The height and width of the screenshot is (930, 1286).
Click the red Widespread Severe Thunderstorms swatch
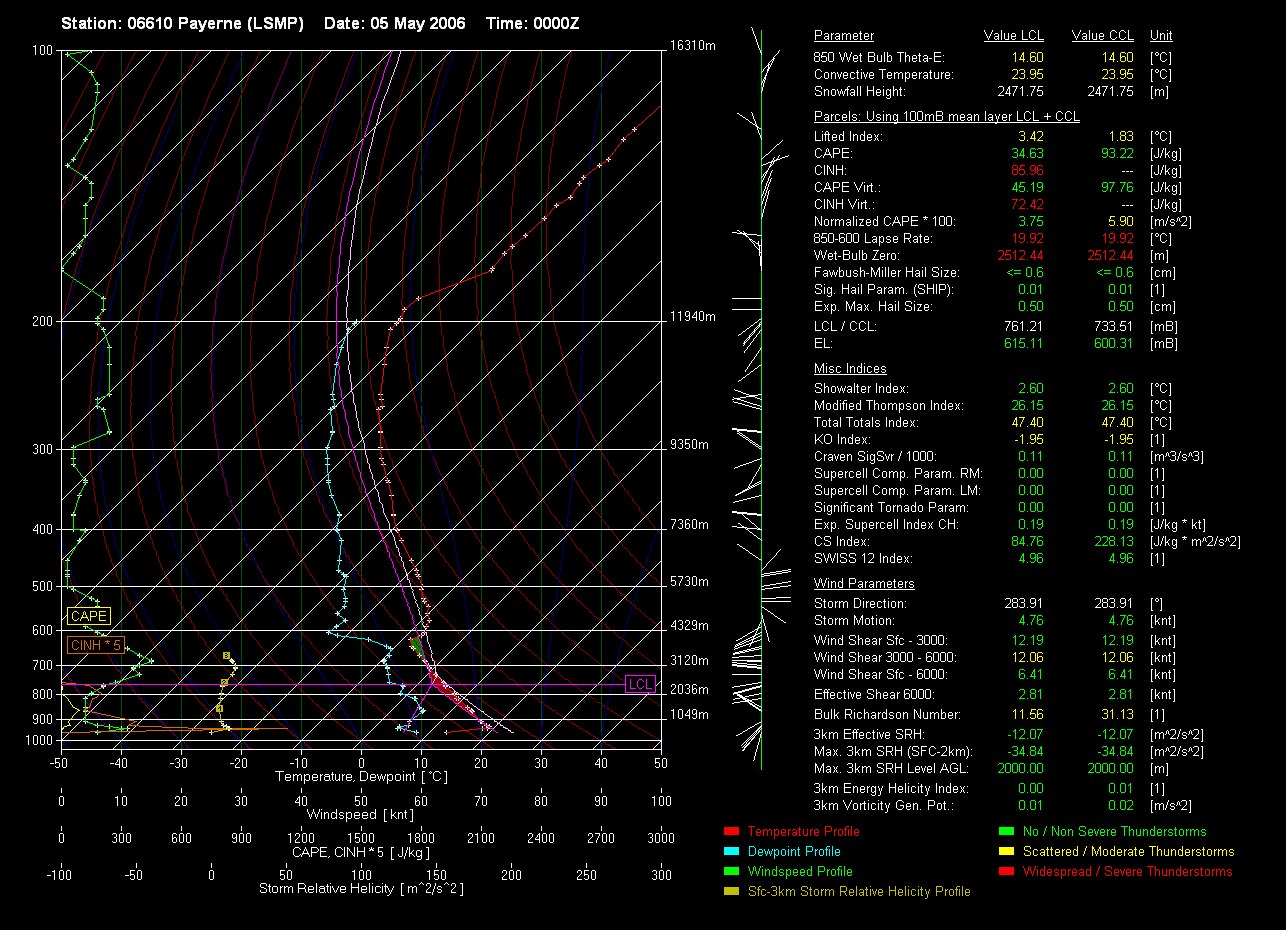pyautogui.click(x=1006, y=871)
